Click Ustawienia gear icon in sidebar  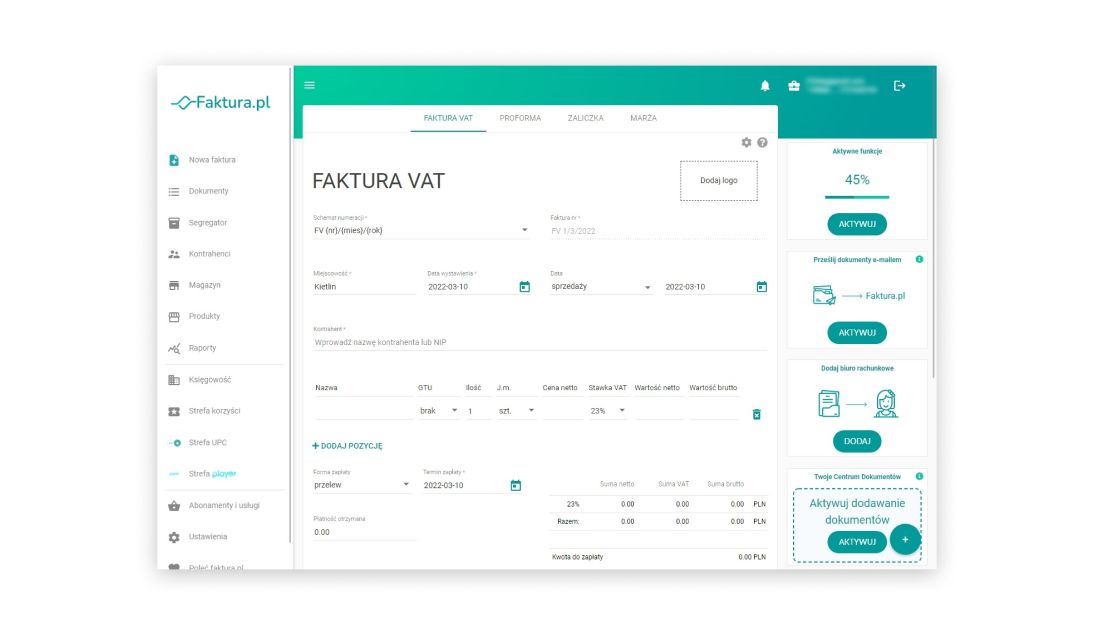click(x=174, y=537)
